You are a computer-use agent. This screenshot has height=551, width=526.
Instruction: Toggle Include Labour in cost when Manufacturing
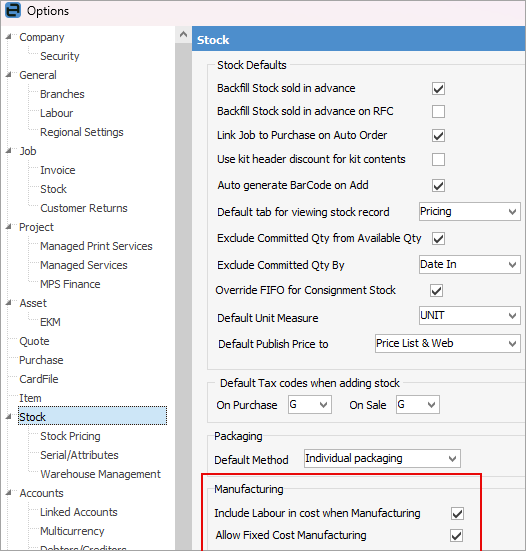457,513
